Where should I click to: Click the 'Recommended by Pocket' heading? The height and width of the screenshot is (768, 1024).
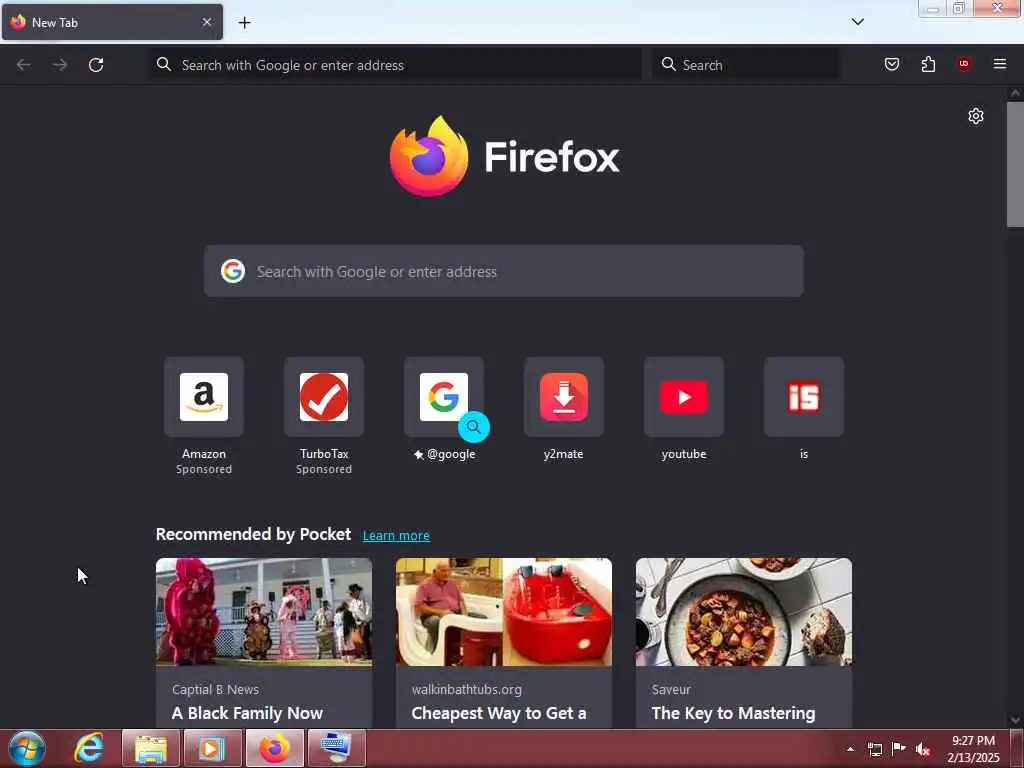click(x=253, y=534)
